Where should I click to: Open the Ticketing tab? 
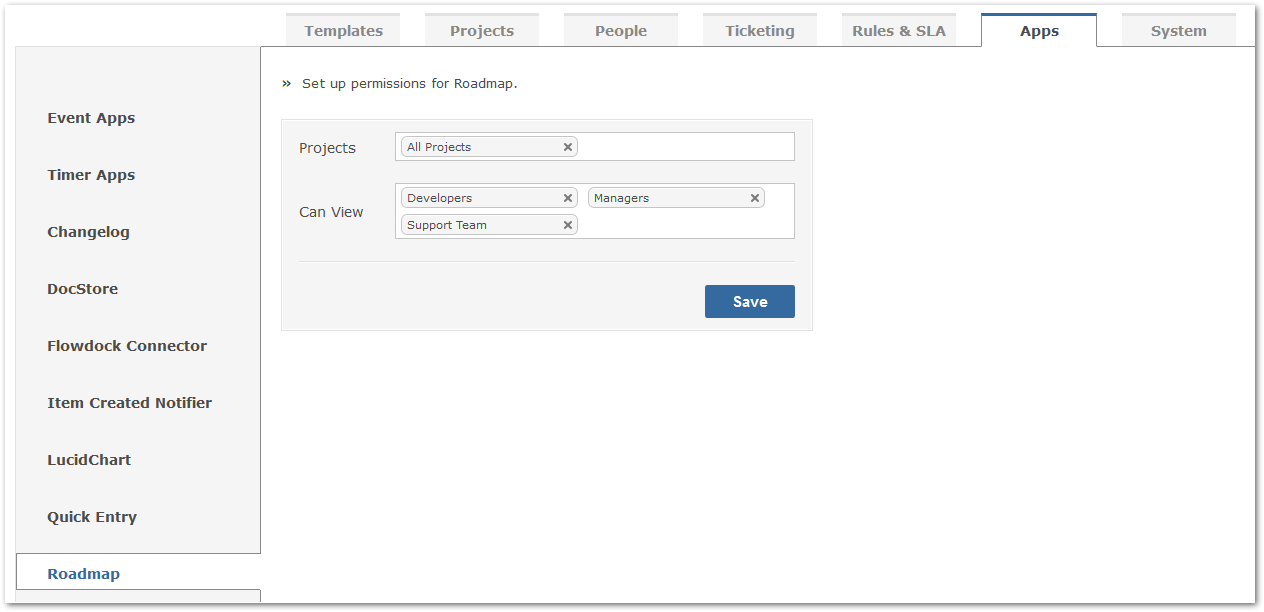[760, 30]
